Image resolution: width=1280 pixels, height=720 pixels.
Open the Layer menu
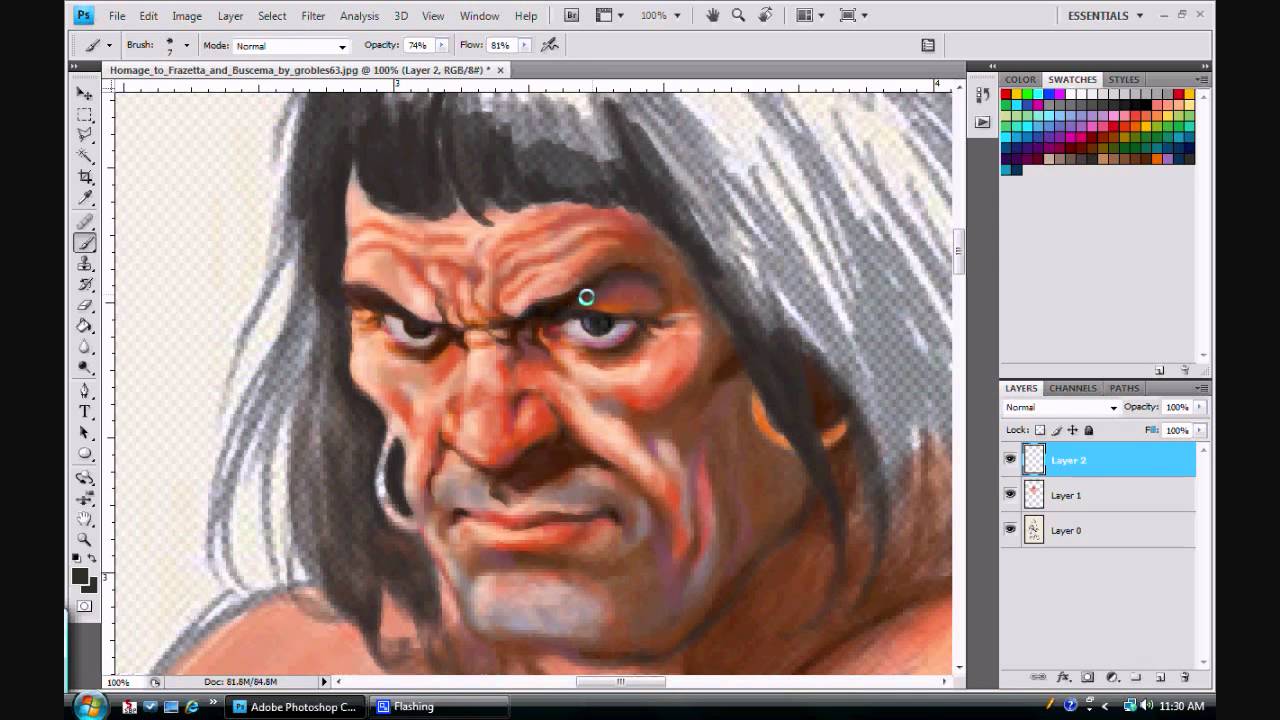[x=230, y=16]
